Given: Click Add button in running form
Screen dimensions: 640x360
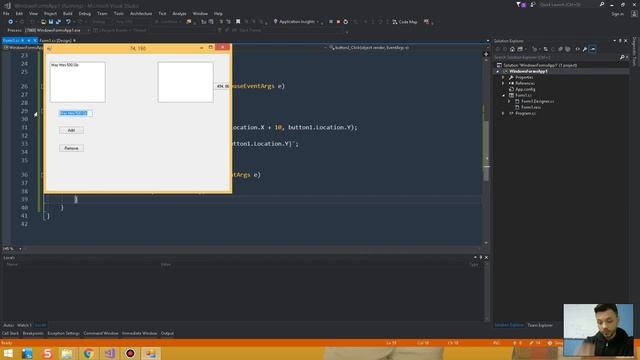Looking at the screenshot, I should (71, 130).
